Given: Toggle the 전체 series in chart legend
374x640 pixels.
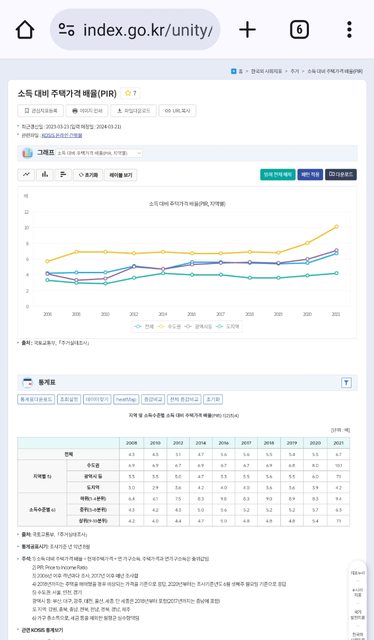Looking at the screenshot, I should (145, 327).
